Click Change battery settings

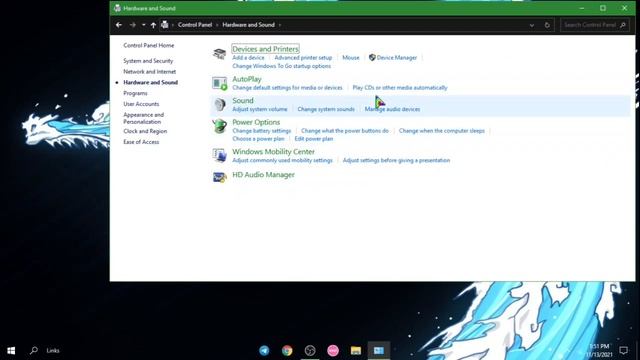coord(262,131)
